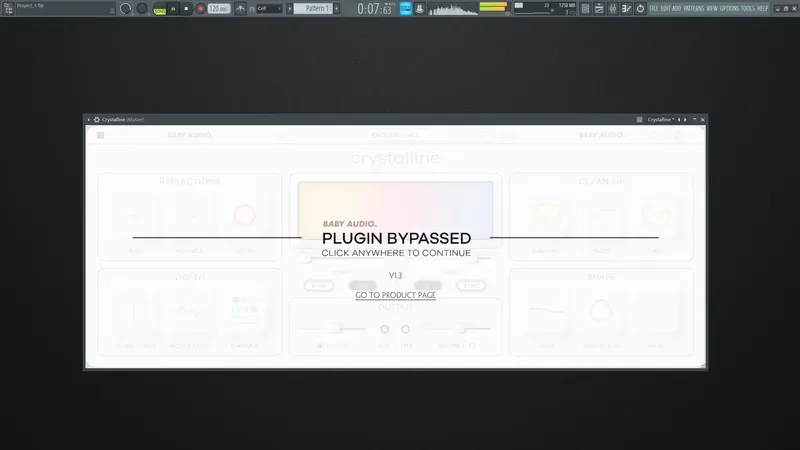800x450 pixels.
Task: Minimize the Crystalline plugin window
Action: [x=694, y=119]
